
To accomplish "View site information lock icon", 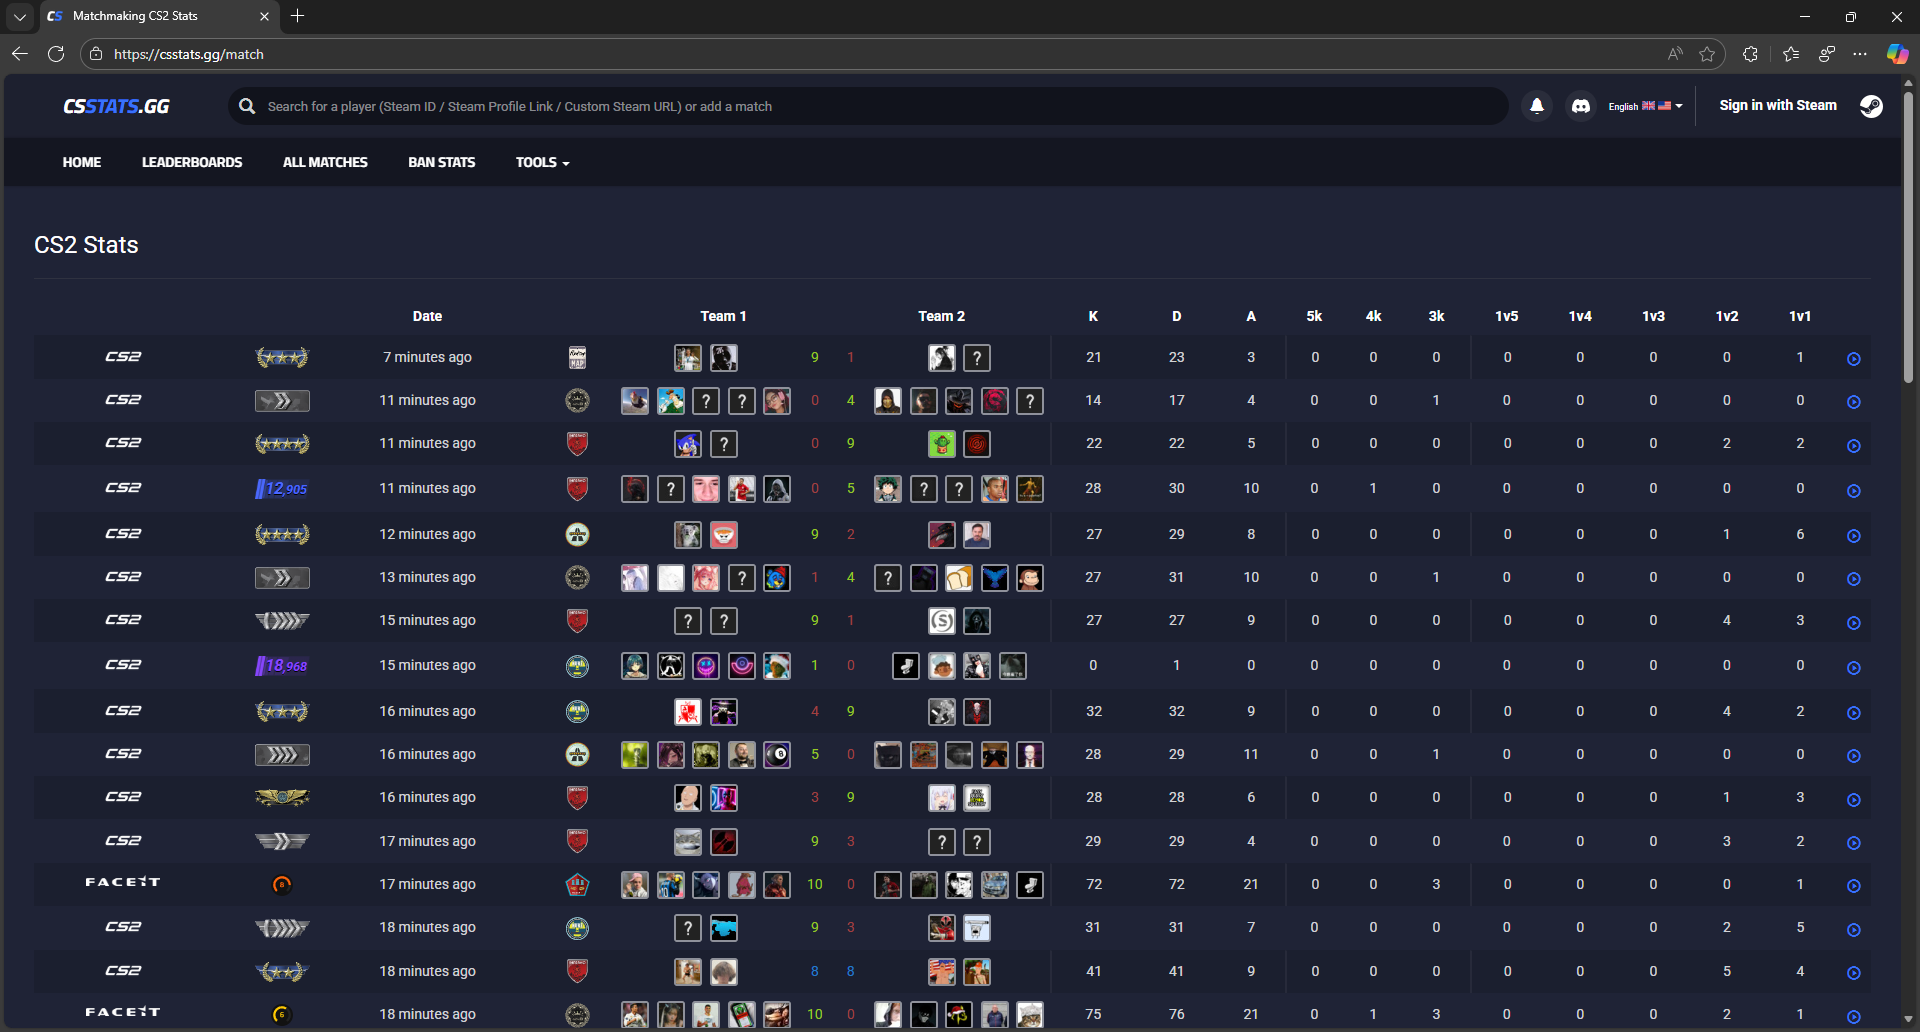I will [x=96, y=54].
